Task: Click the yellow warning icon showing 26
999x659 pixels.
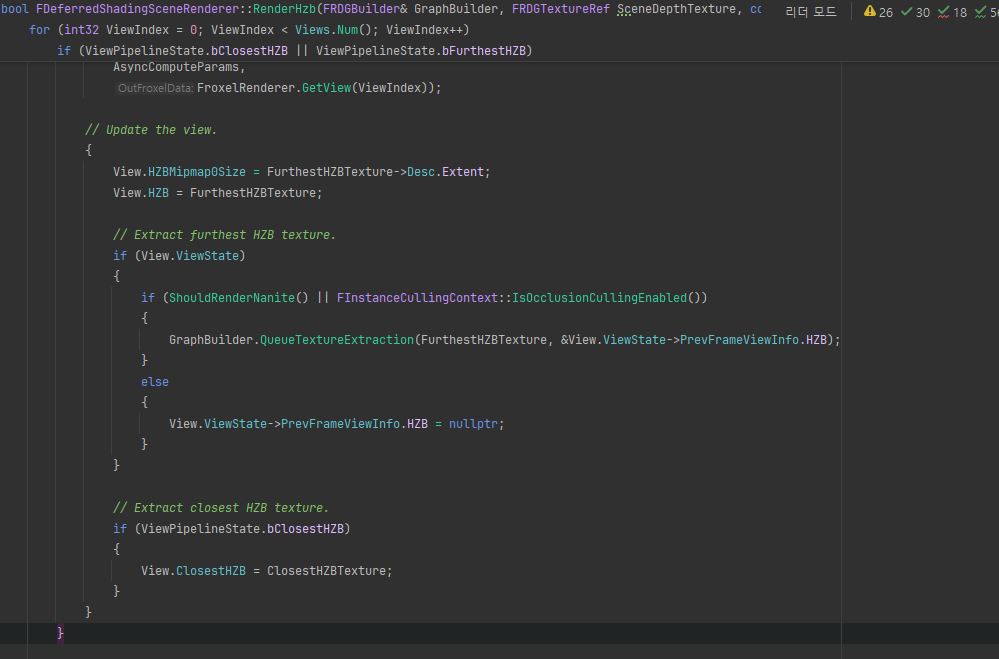Action: coord(878,12)
